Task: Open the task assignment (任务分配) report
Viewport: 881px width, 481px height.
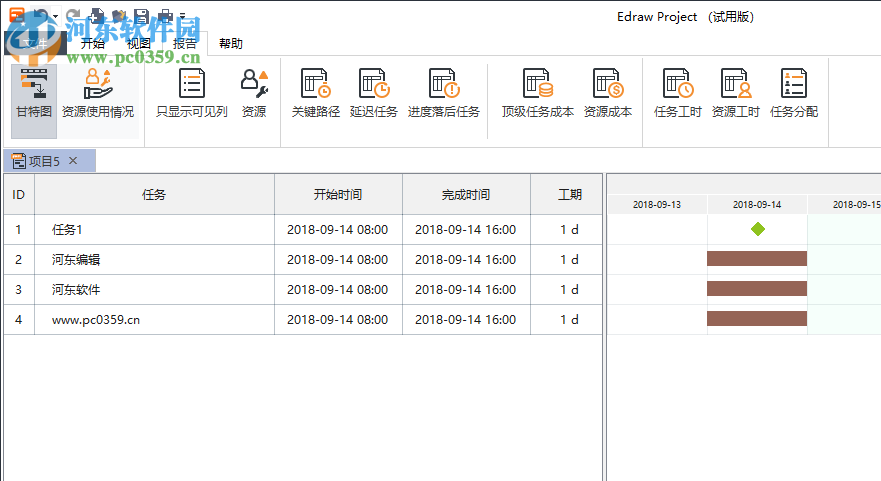Action: click(x=794, y=94)
